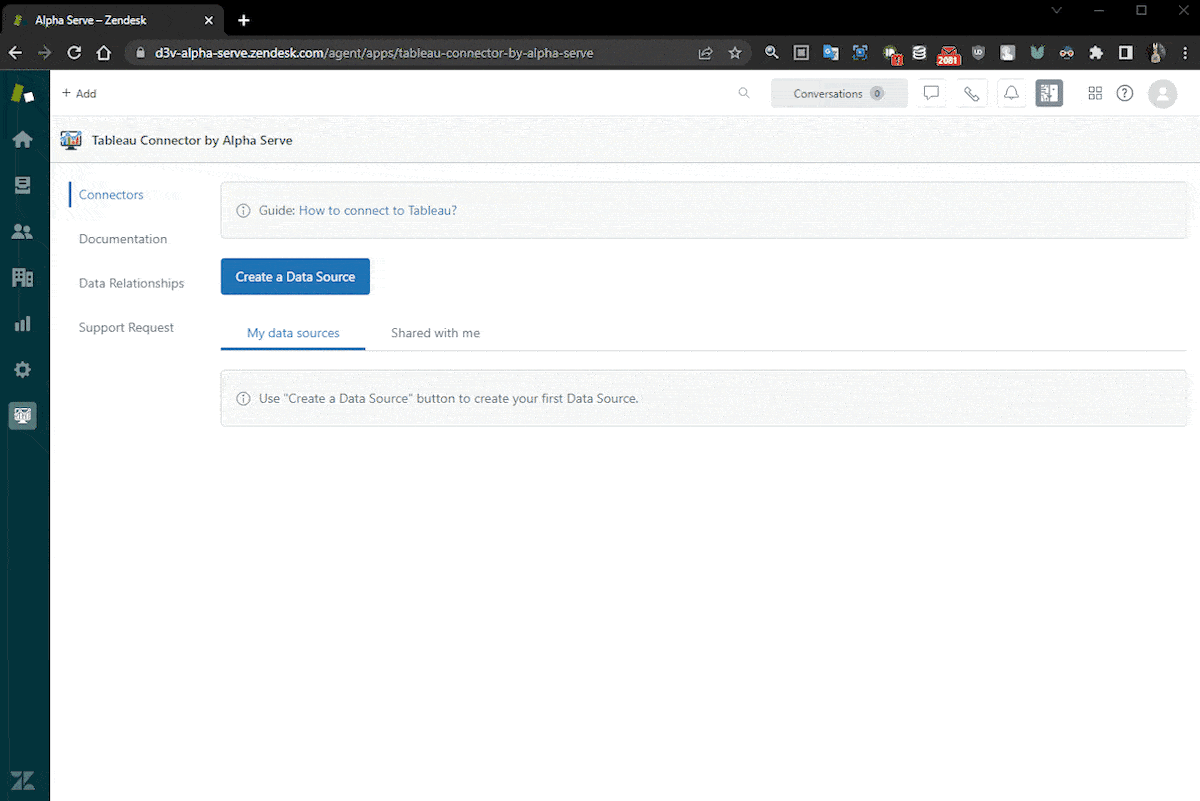The width and height of the screenshot is (1200, 801).
Task: Click Create a Data Source button
Action: pos(295,277)
